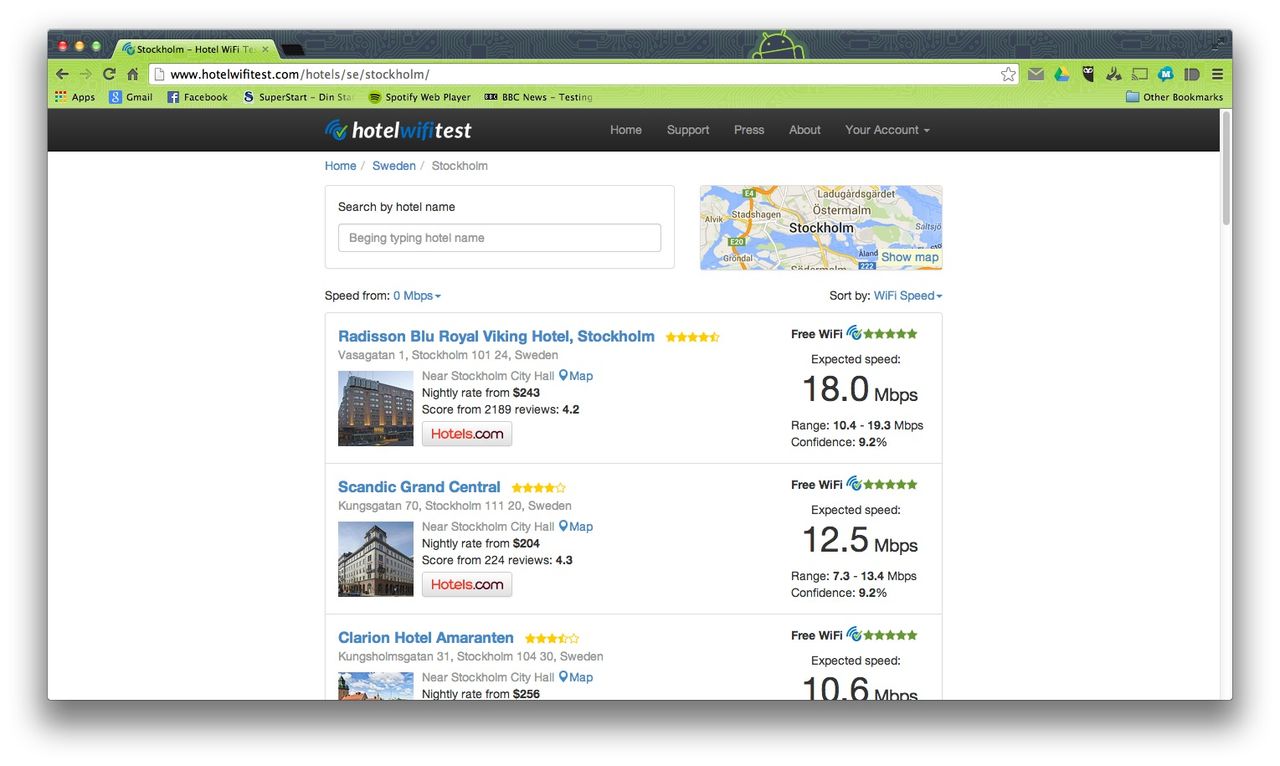This screenshot has height=766, width=1280.
Task: Open the SuperStart bookmark
Action: pos(299,97)
